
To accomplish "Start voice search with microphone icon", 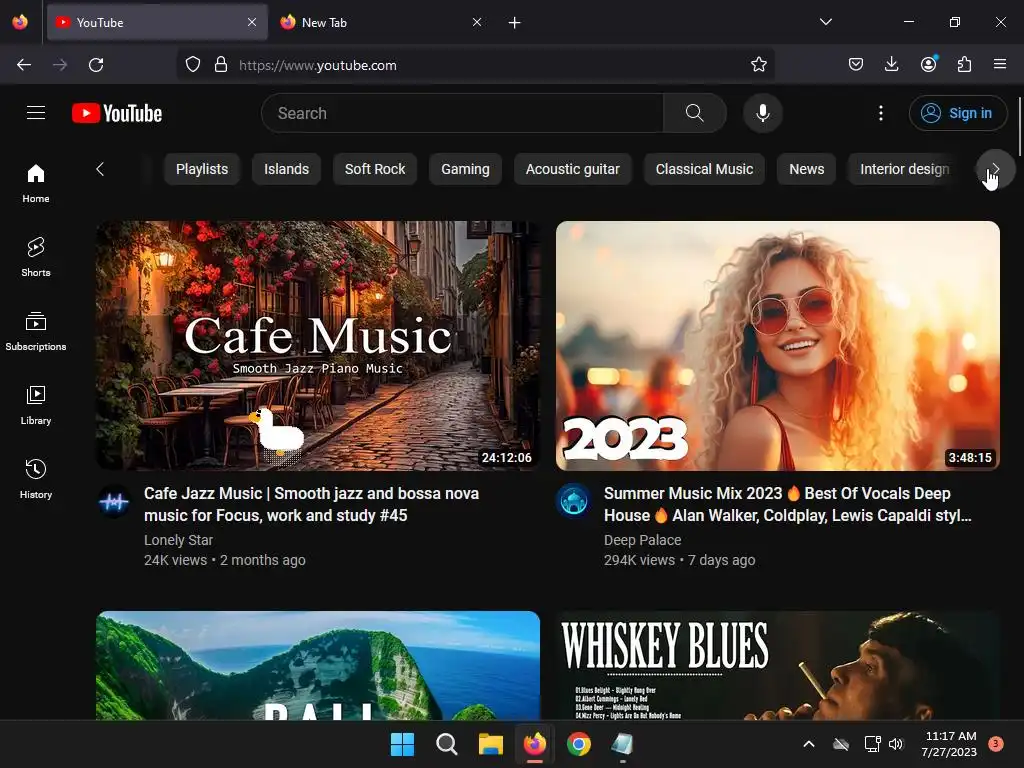I will [x=762, y=113].
